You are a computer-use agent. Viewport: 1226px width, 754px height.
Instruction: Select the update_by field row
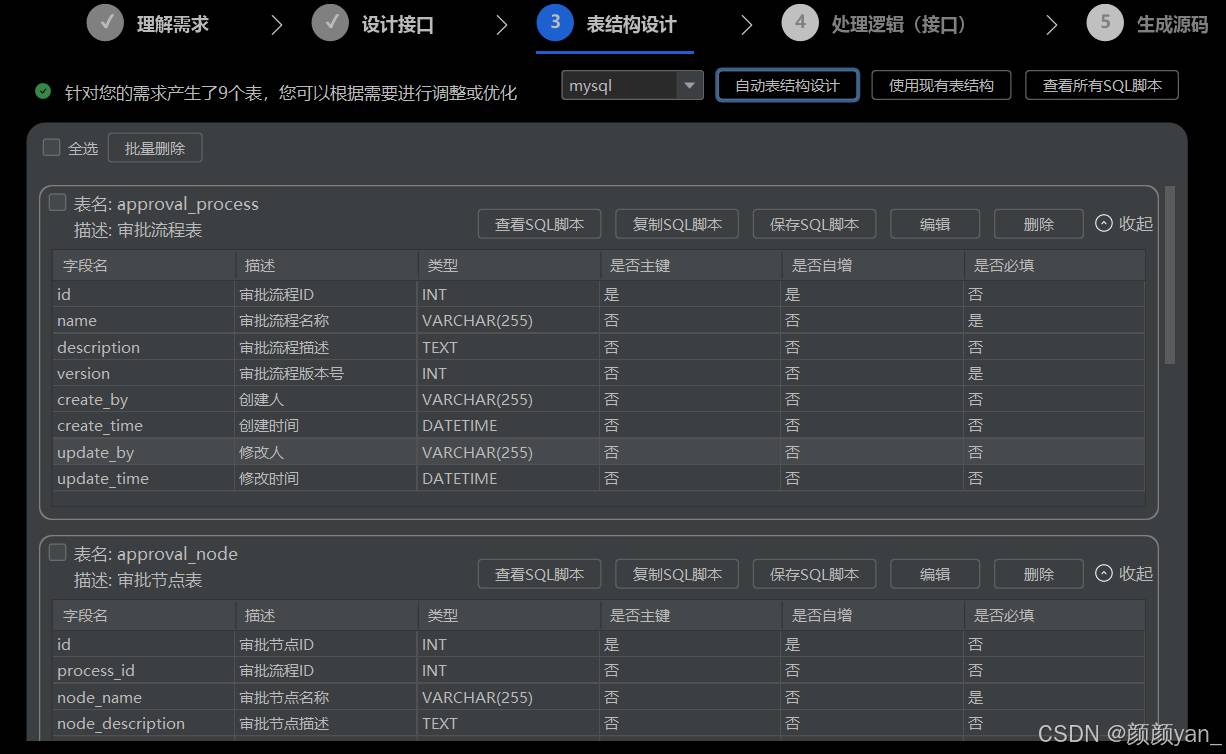(x=96, y=452)
